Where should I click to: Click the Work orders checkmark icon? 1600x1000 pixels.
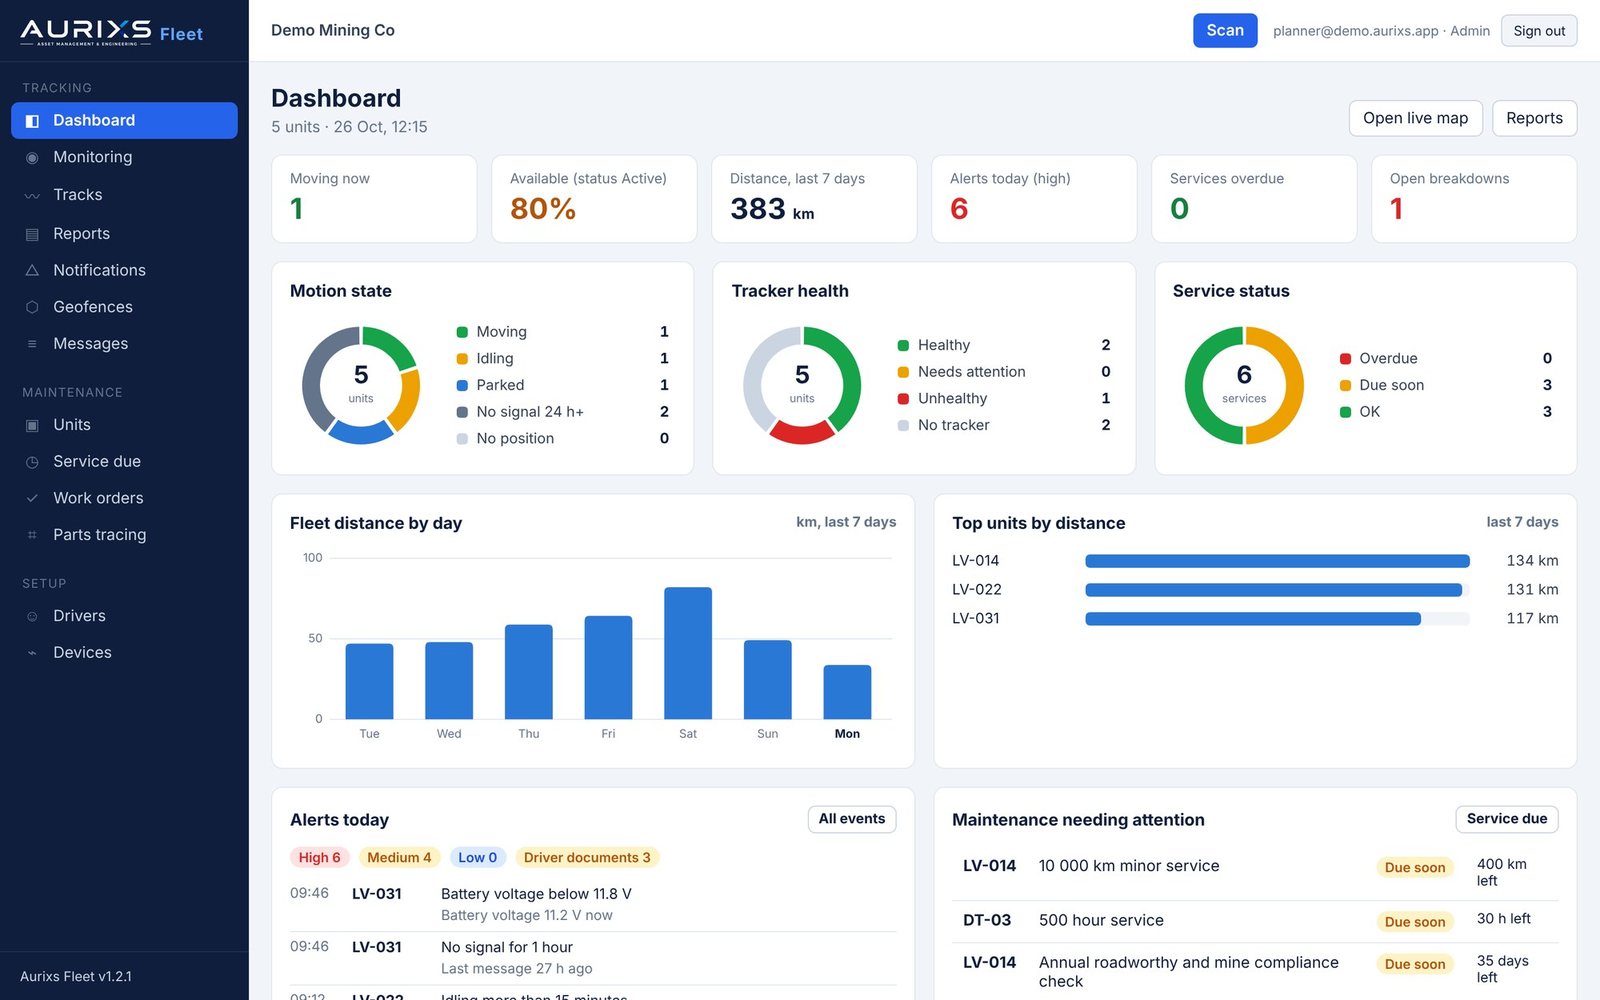(32, 498)
